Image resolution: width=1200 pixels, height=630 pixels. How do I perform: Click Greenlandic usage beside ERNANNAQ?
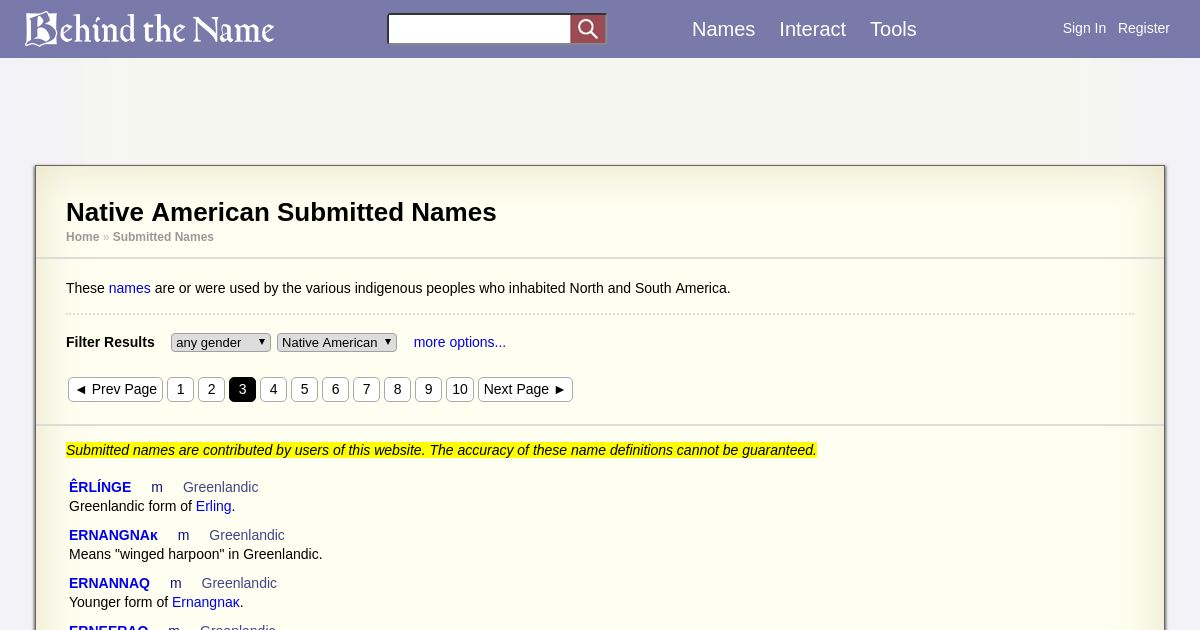239,583
